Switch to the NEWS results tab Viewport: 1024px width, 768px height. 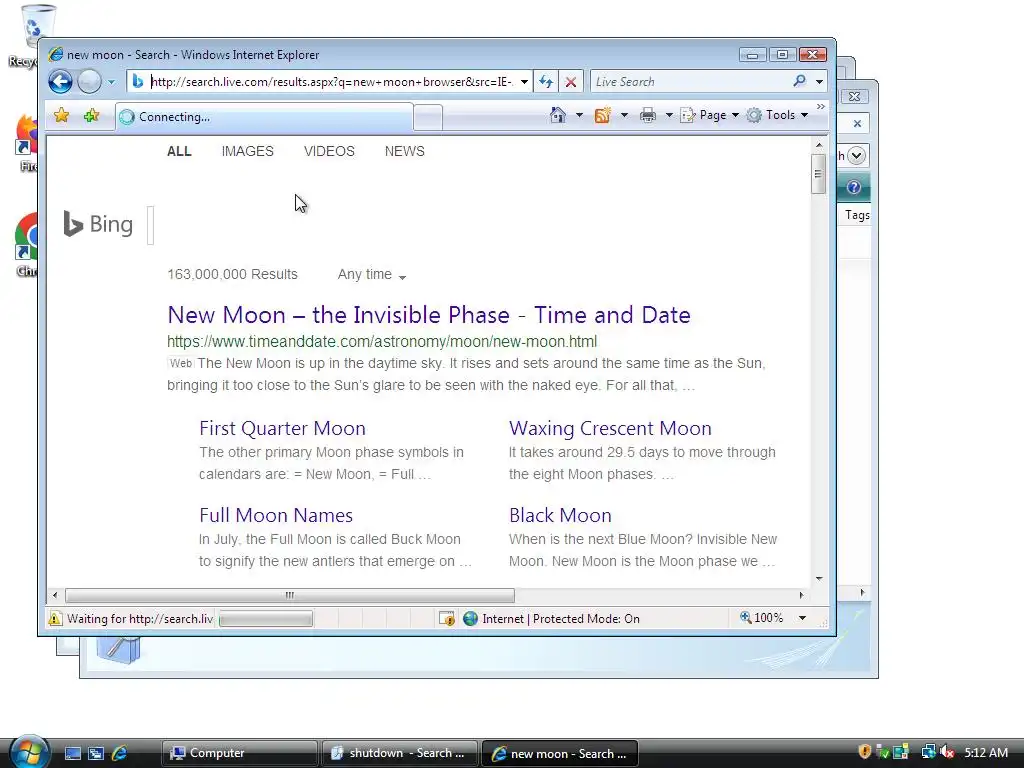click(x=404, y=152)
